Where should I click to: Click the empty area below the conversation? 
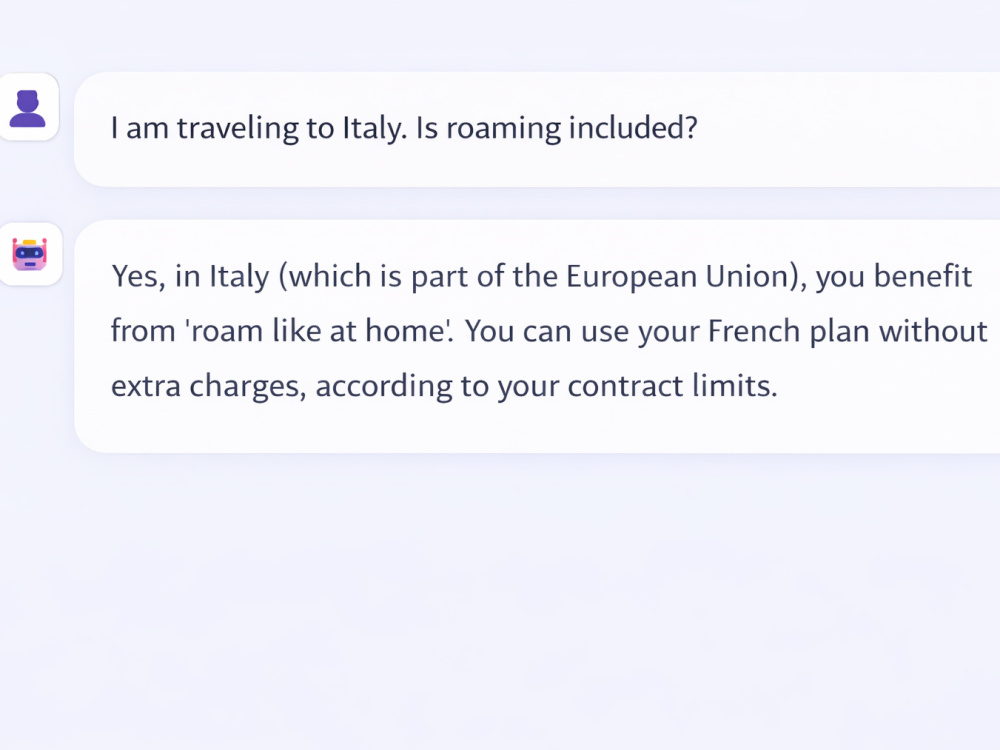500,599
